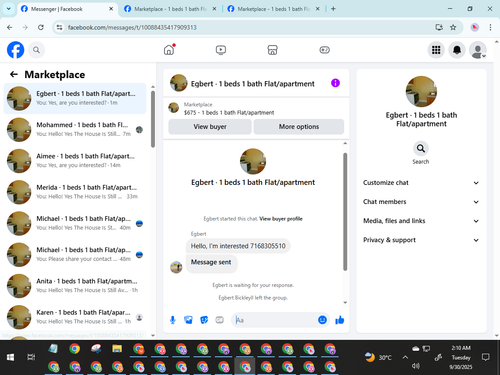Click the address bar URL
Viewport: 500px width, 375px height.
(132, 27)
